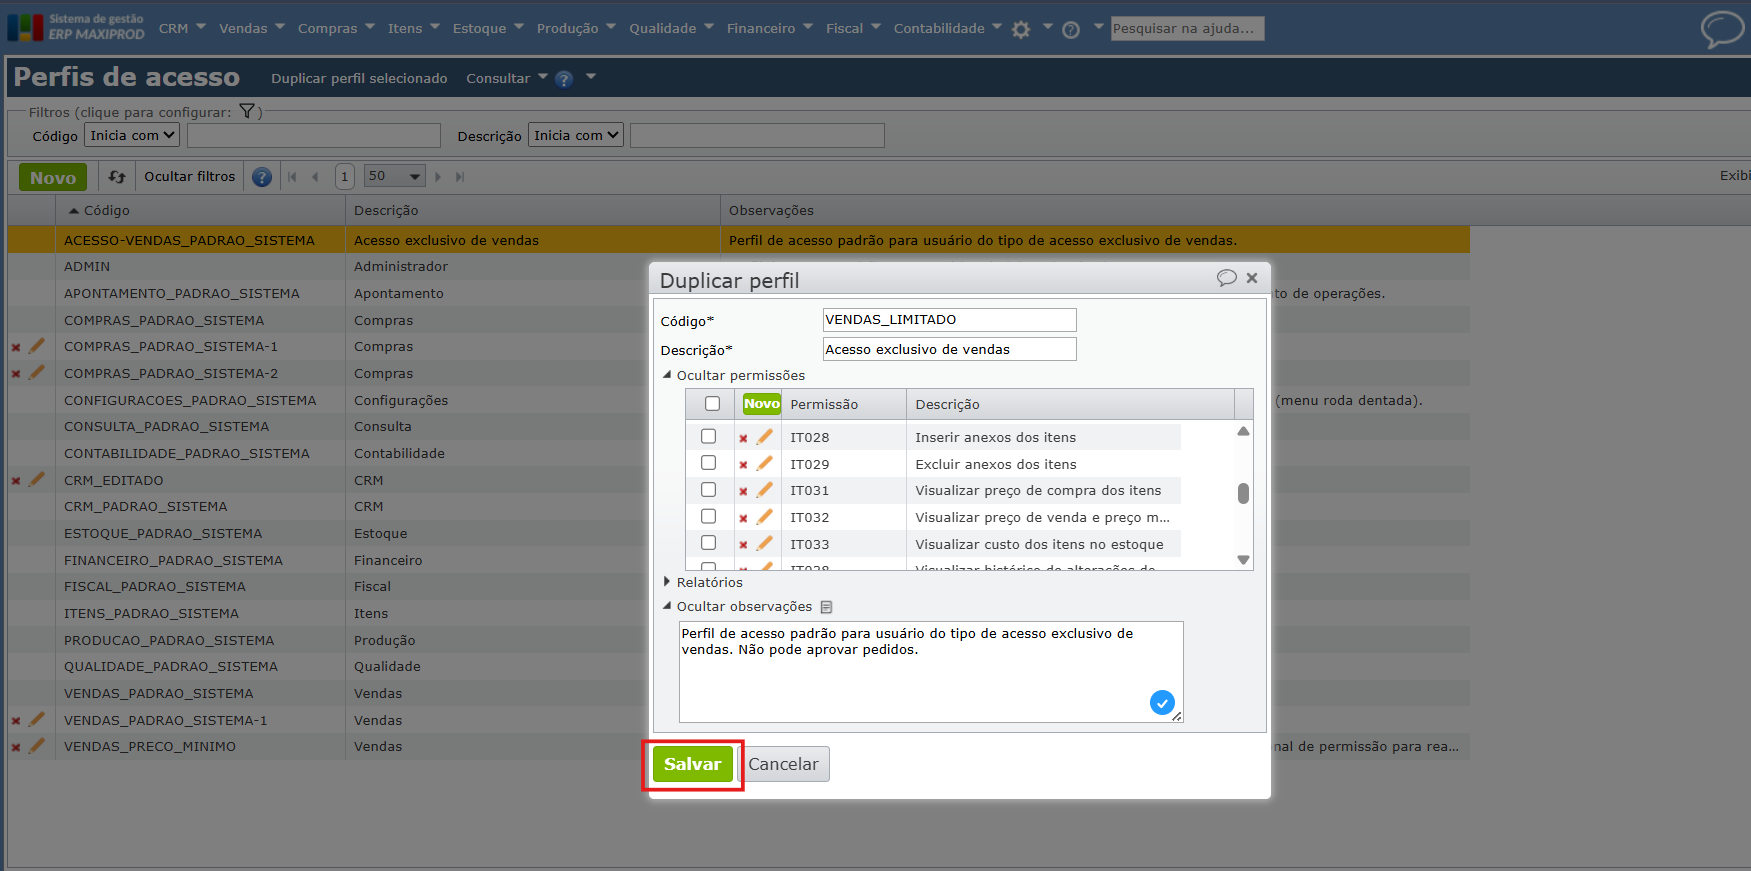Edit permission IT031 with pencil icon
The width and height of the screenshot is (1751, 871).
coord(765,491)
